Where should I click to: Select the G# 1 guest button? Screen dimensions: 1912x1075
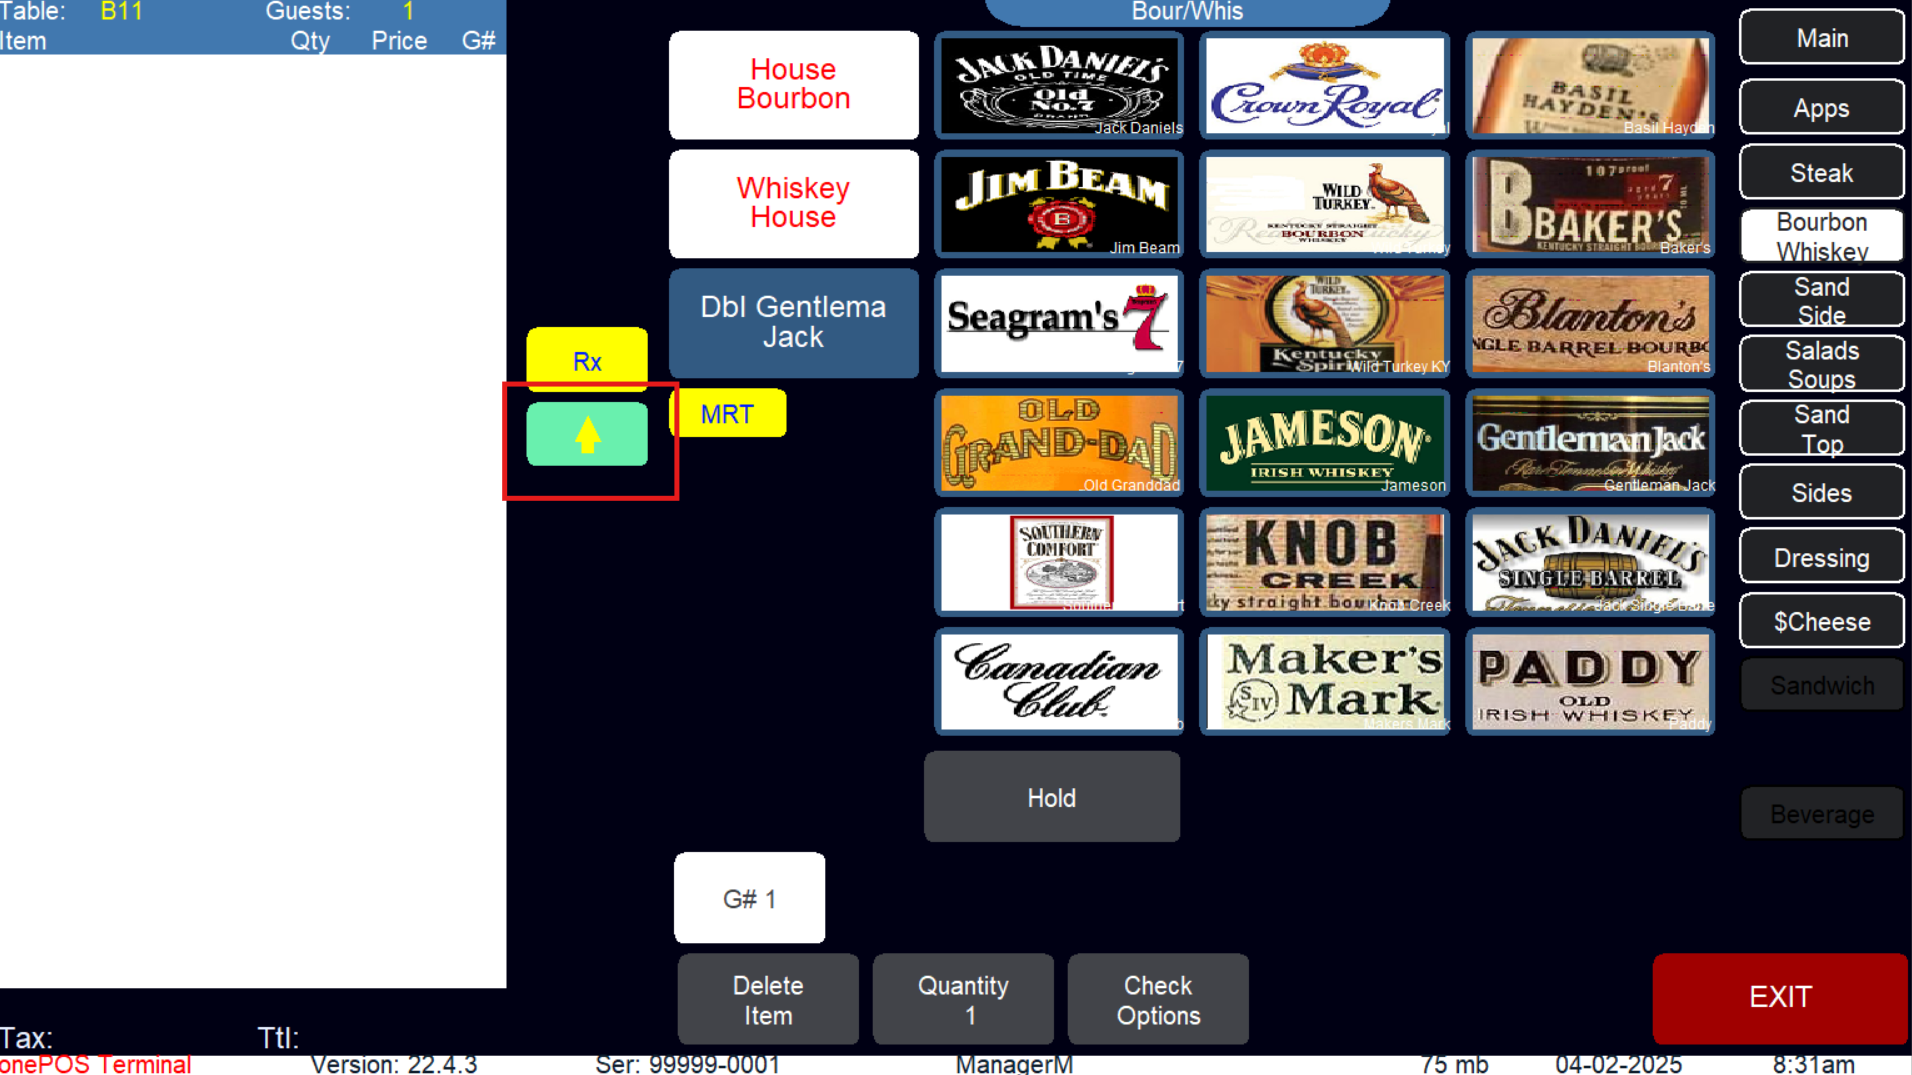click(749, 898)
